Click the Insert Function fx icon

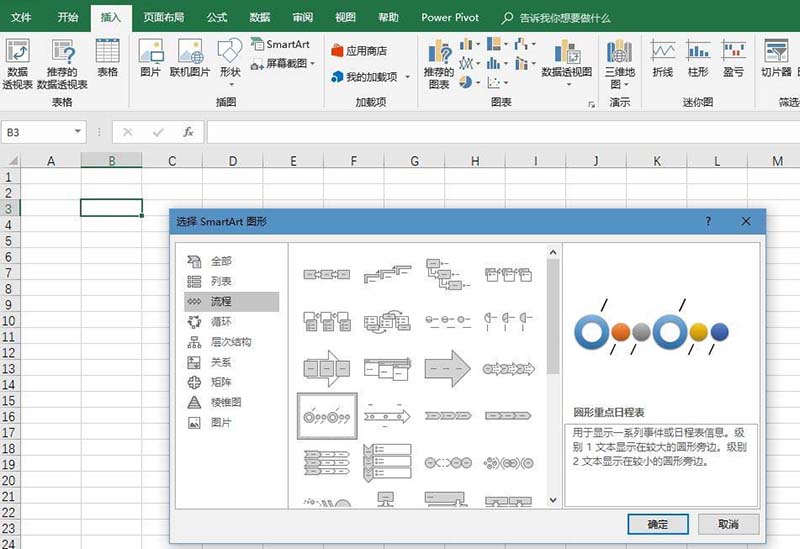[188, 132]
